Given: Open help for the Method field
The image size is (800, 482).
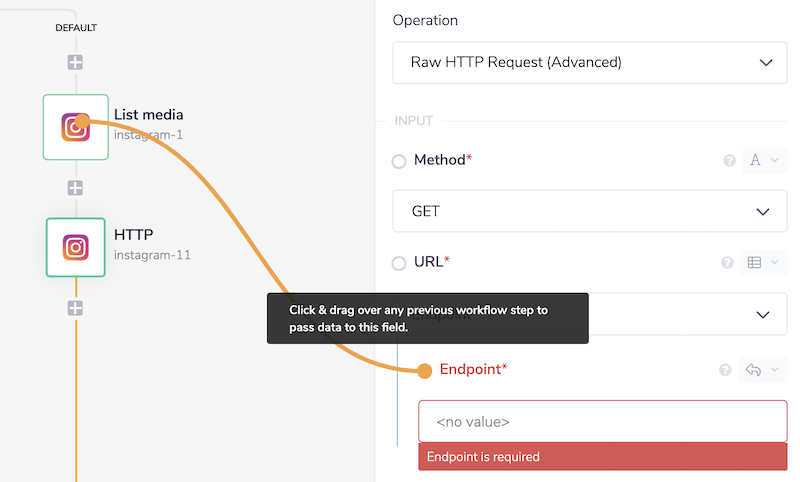Looking at the screenshot, I should click(729, 160).
